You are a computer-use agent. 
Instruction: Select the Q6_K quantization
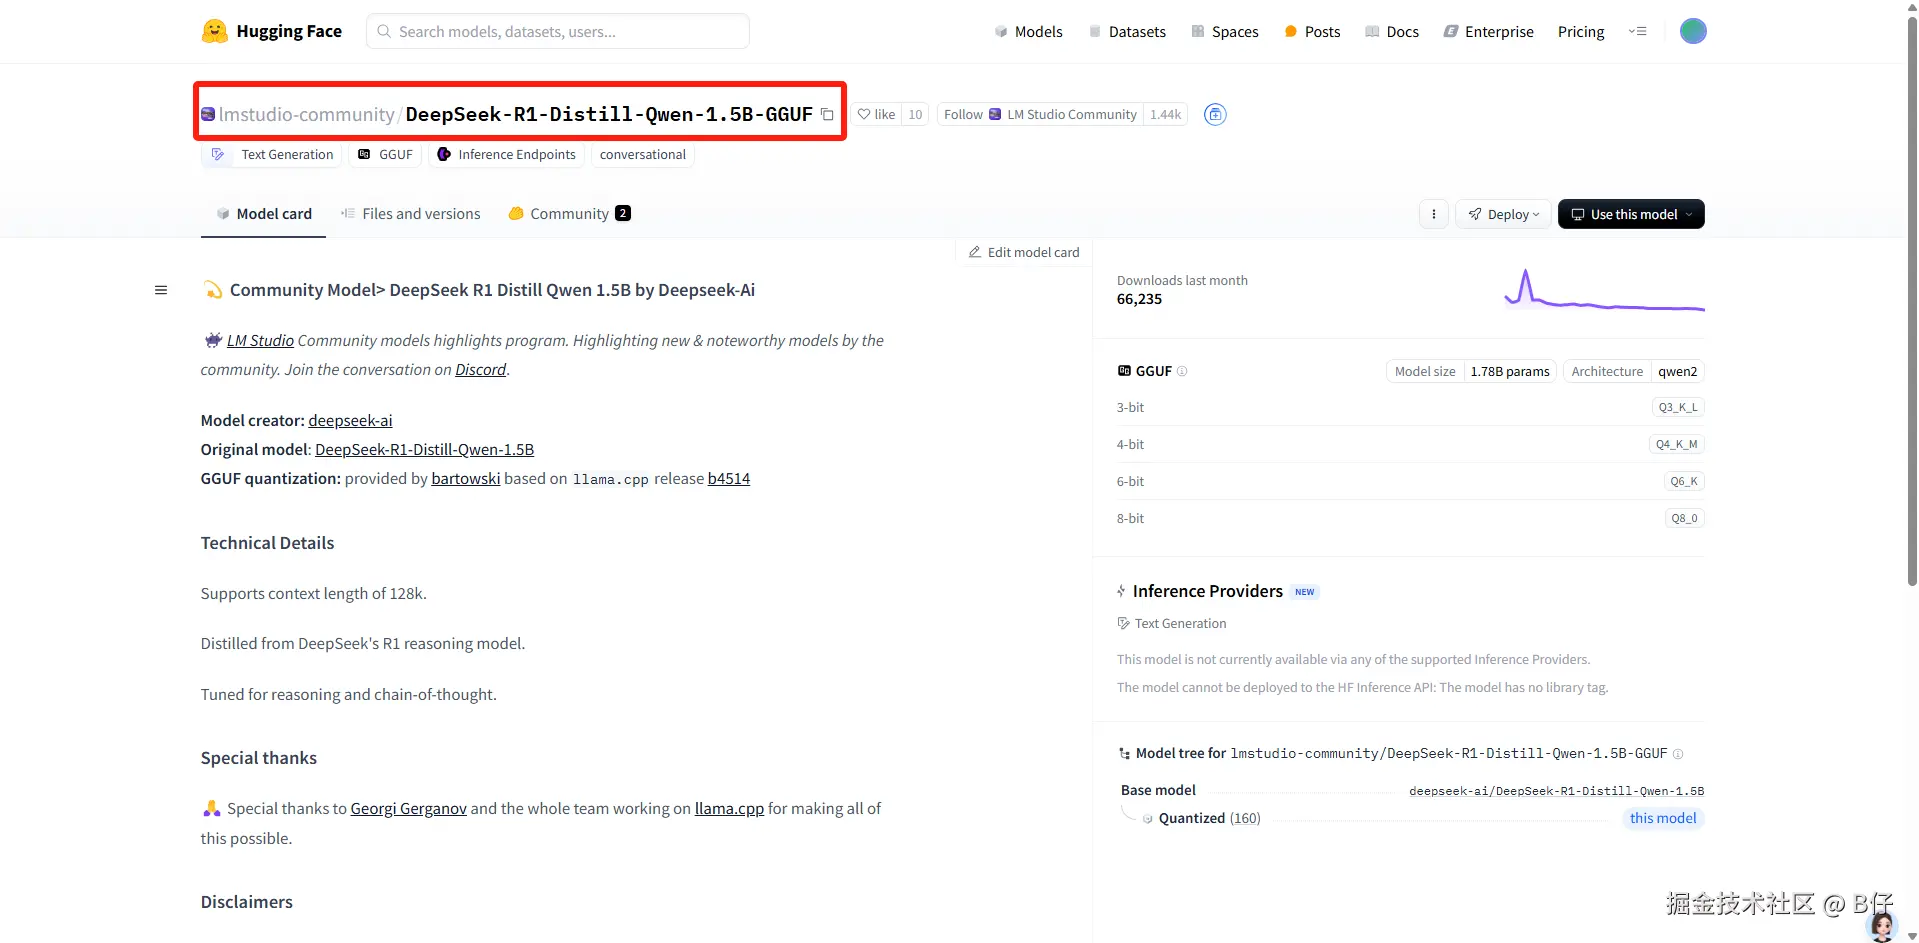click(x=1684, y=481)
